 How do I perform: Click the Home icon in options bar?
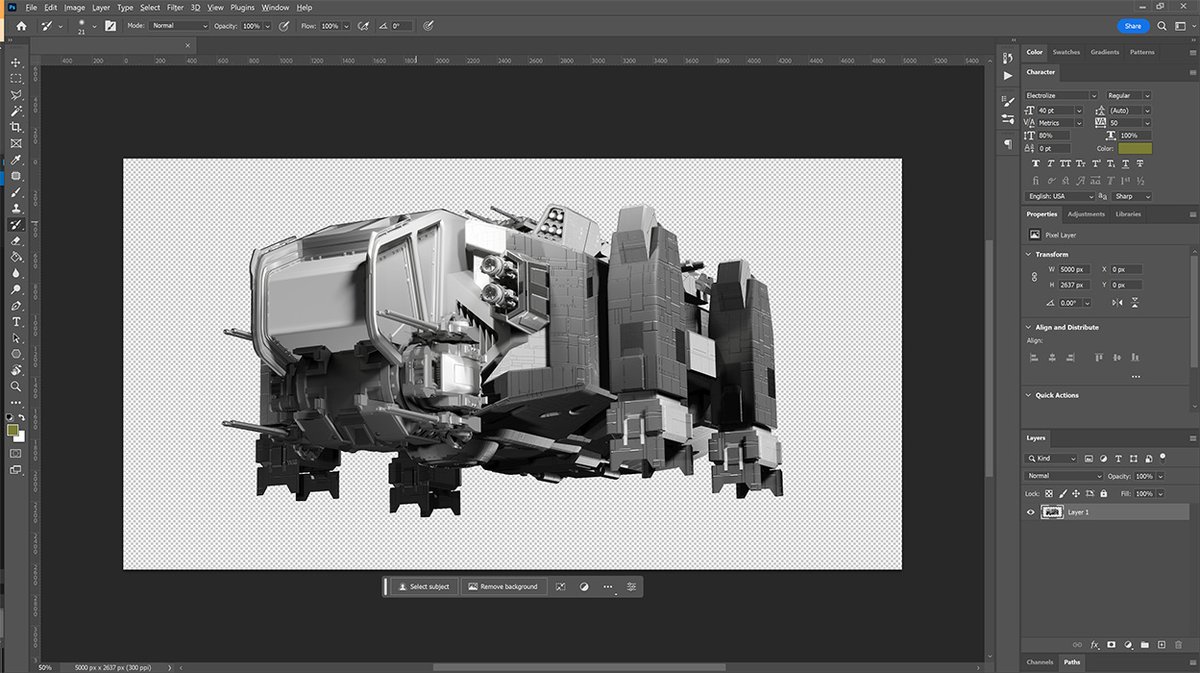tap(21, 25)
